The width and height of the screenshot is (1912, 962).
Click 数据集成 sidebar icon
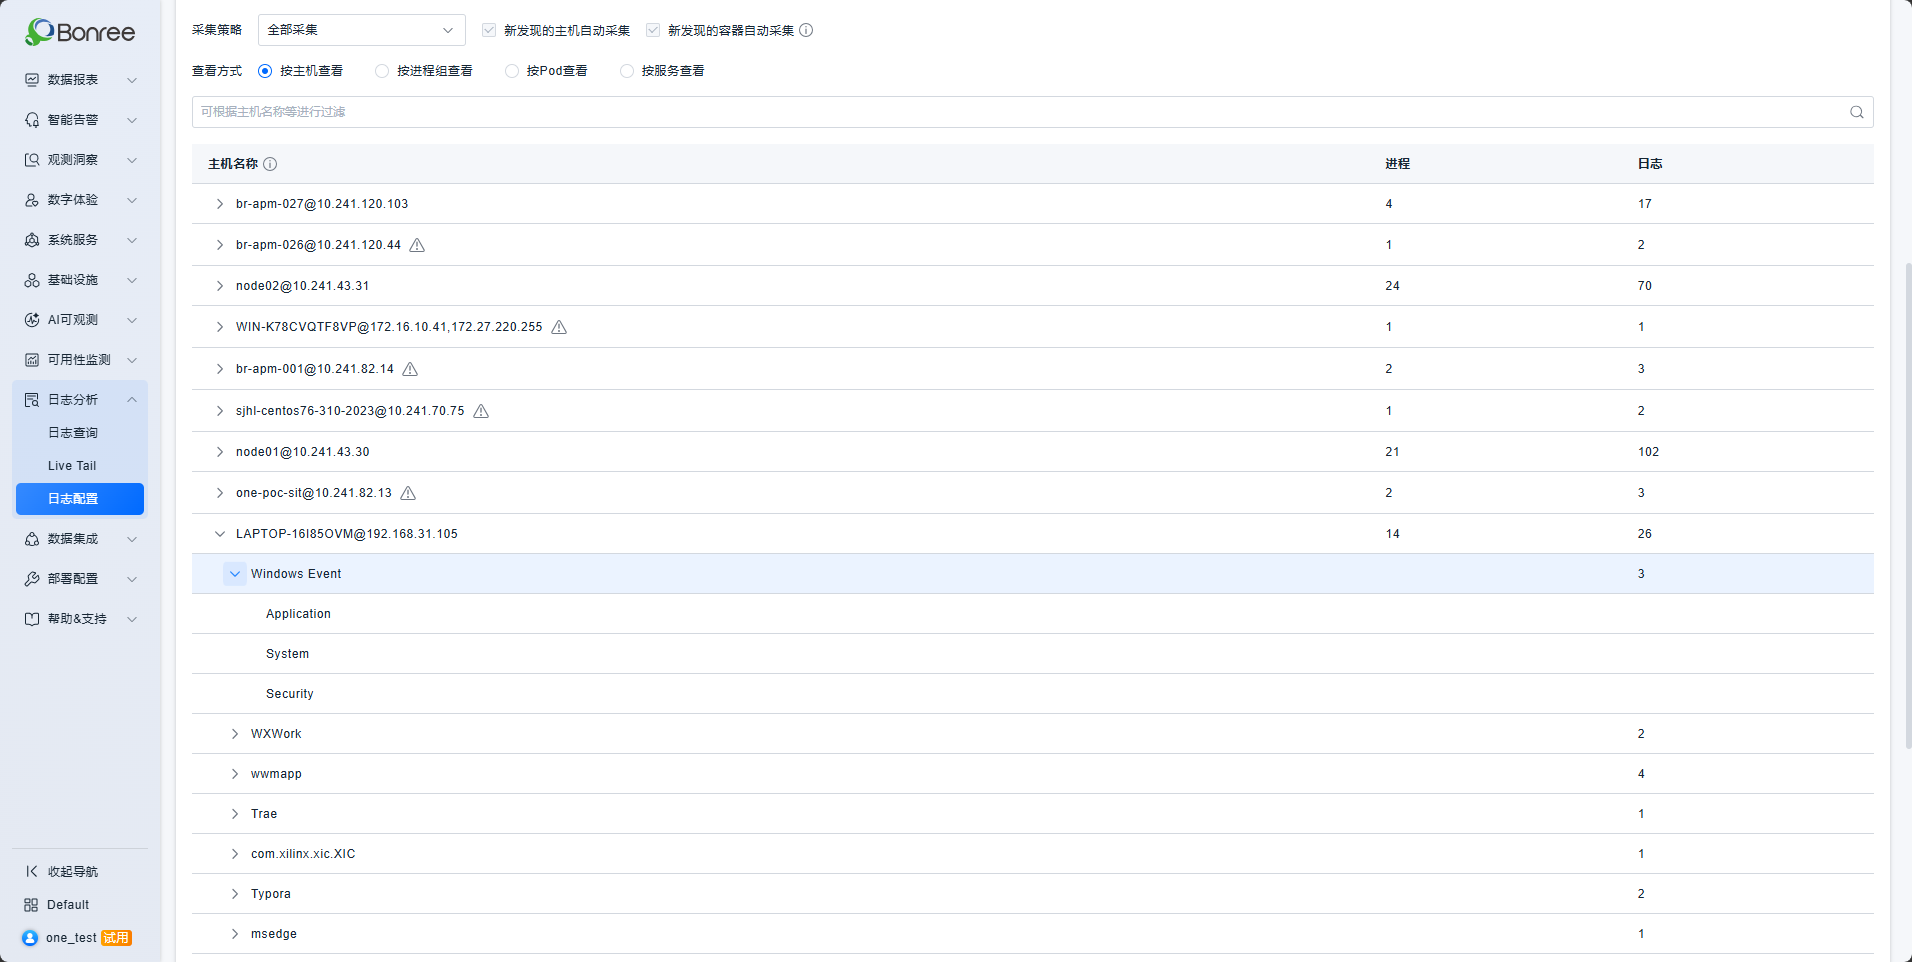(32, 539)
